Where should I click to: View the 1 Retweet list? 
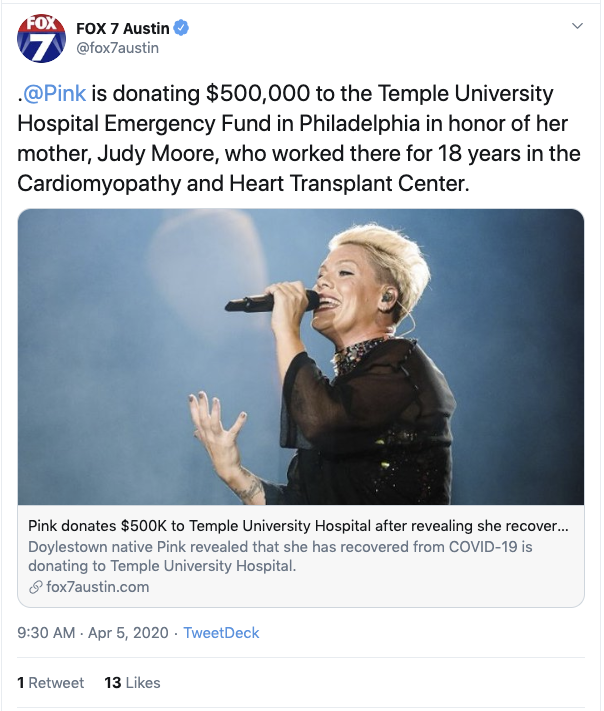[x=51, y=683]
